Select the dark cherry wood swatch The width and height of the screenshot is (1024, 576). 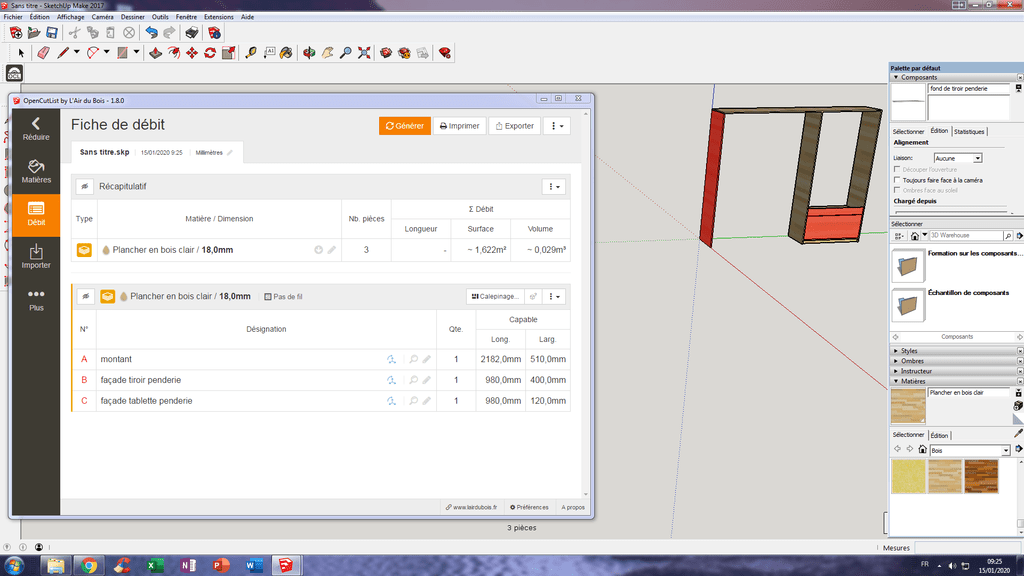coord(981,475)
